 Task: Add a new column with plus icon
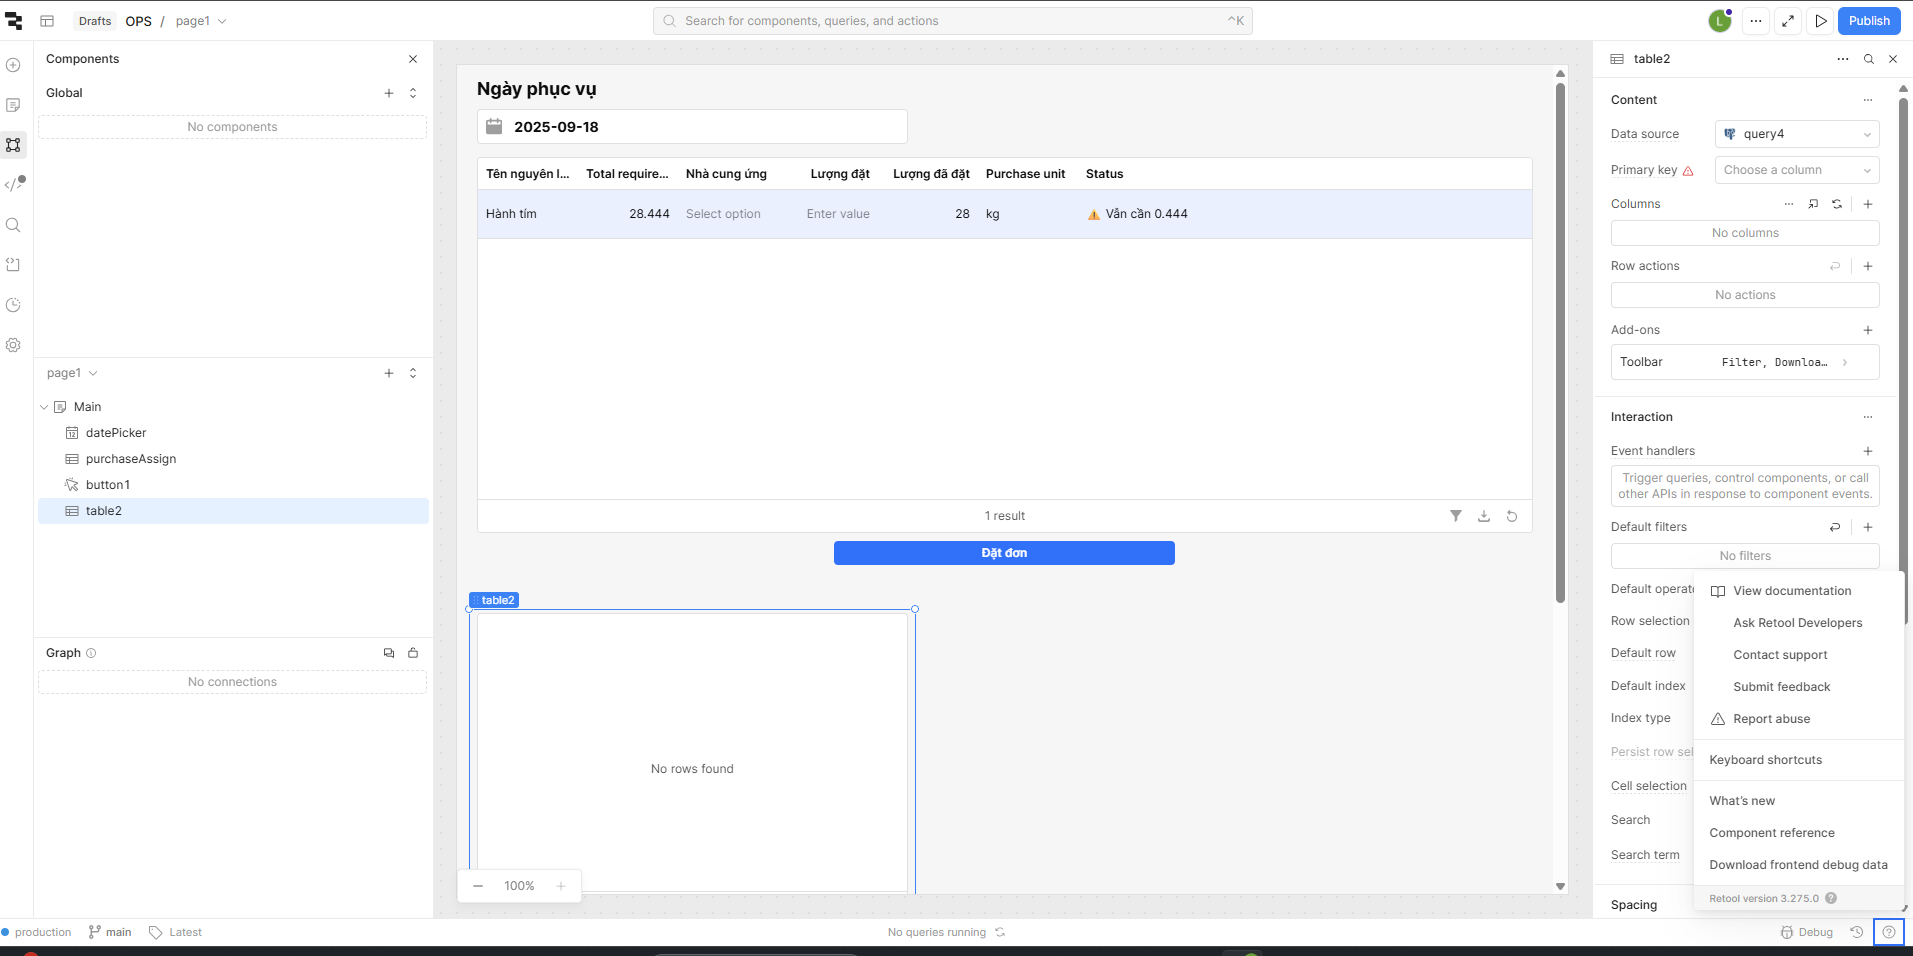point(1867,204)
